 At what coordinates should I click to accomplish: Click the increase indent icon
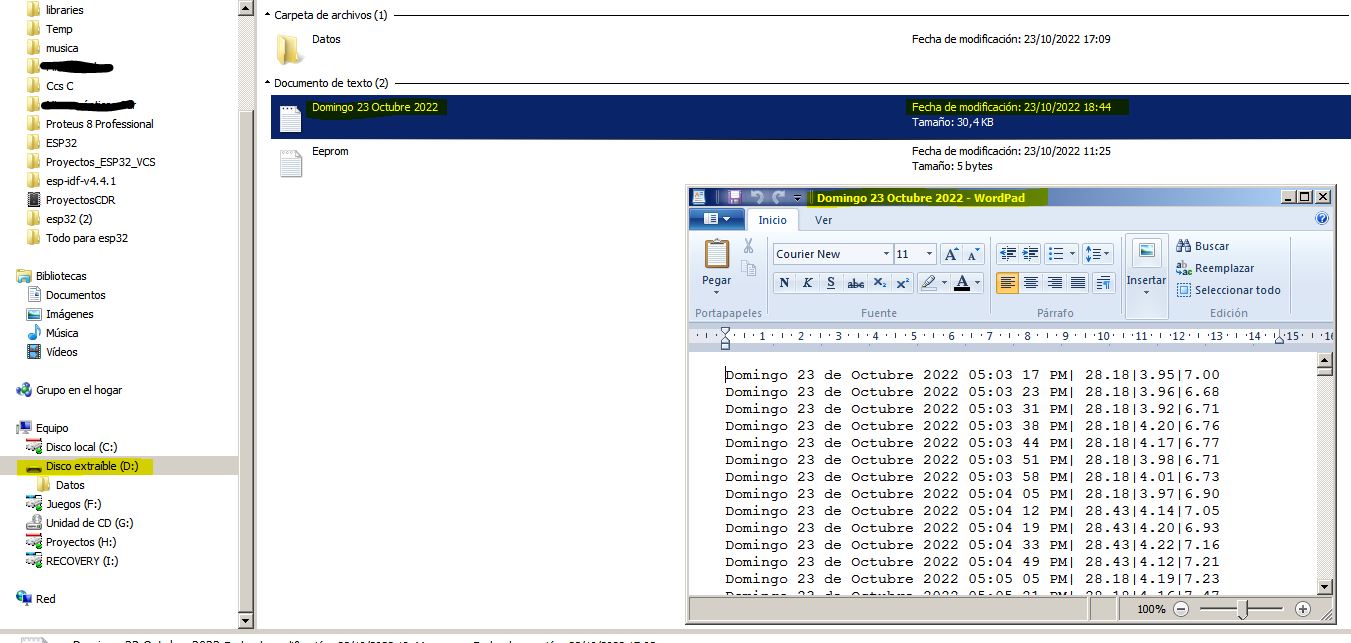[x=1030, y=254]
